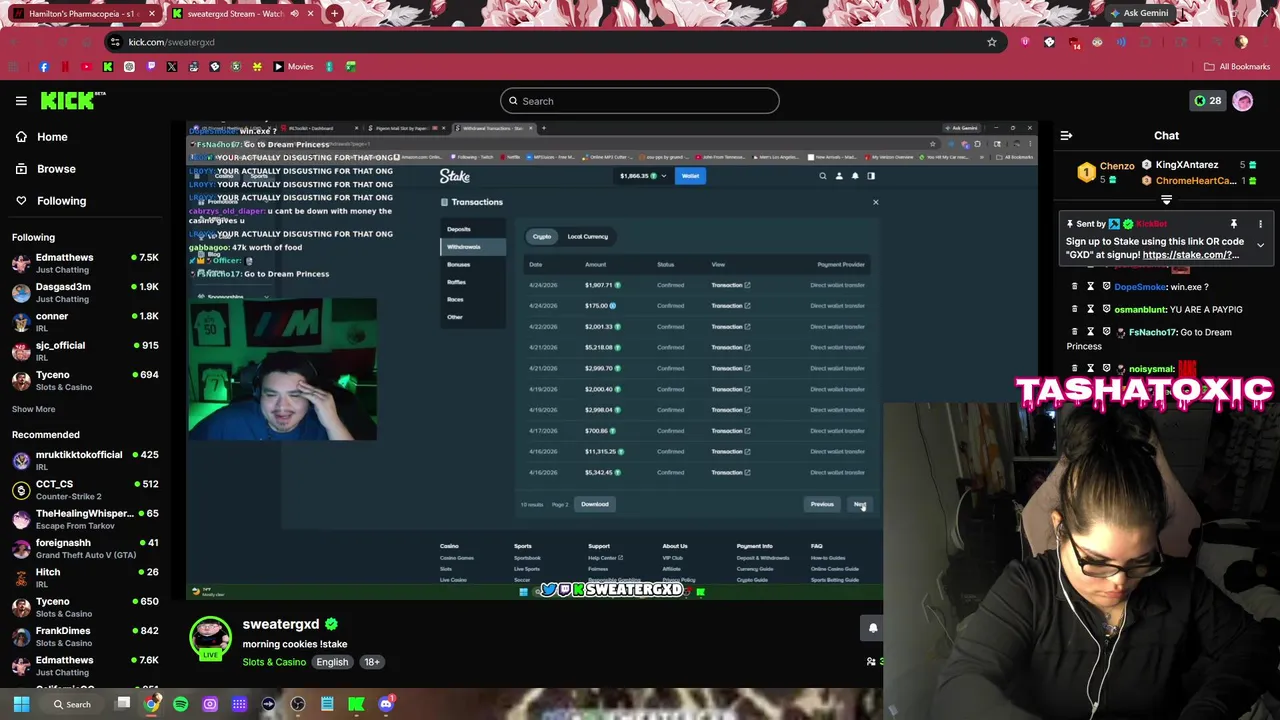Open ChatGPT bookmark
Image resolution: width=1280 pixels, height=720 pixels.
pyautogui.click(x=129, y=67)
